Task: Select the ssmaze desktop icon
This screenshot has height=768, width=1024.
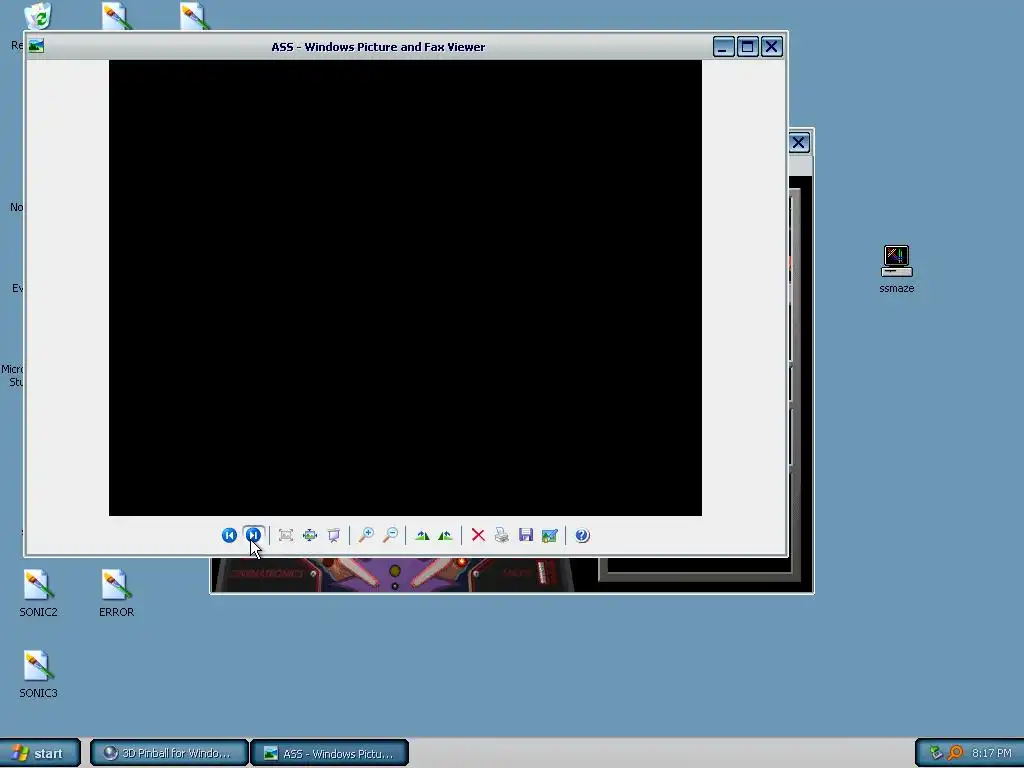Action: (x=897, y=269)
